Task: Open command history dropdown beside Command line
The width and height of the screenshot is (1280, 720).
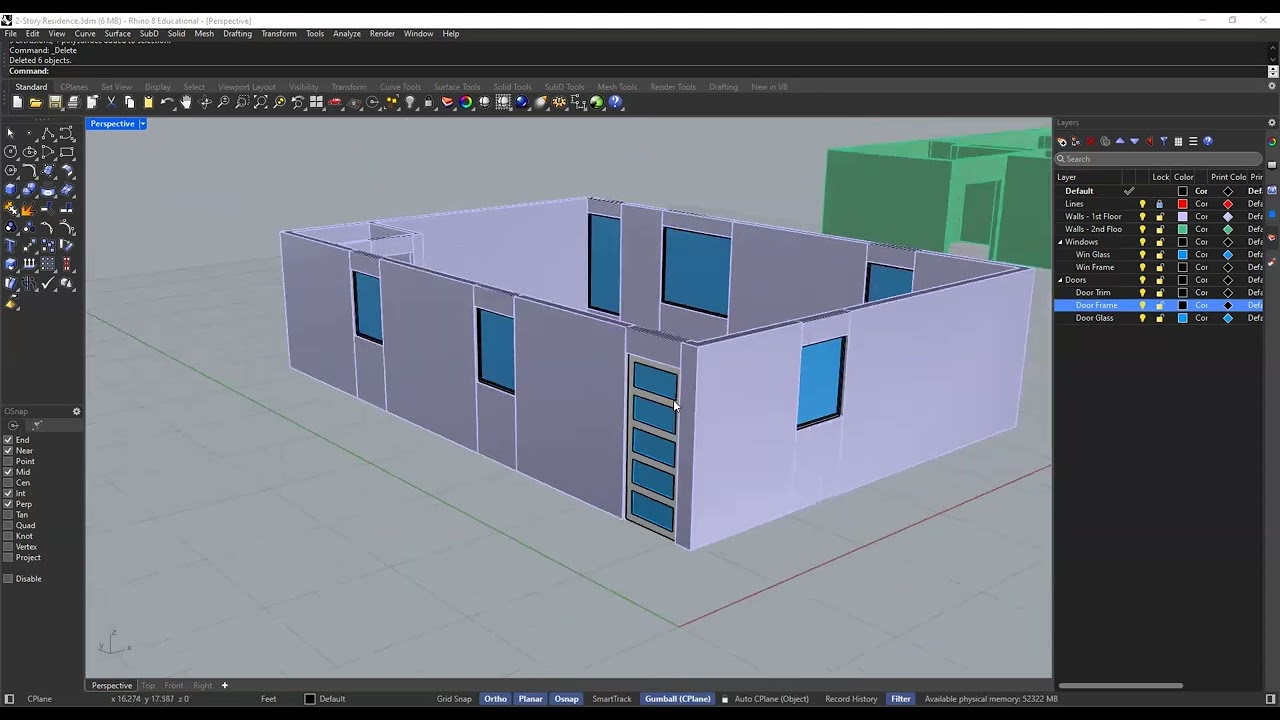Action: (1273, 71)
